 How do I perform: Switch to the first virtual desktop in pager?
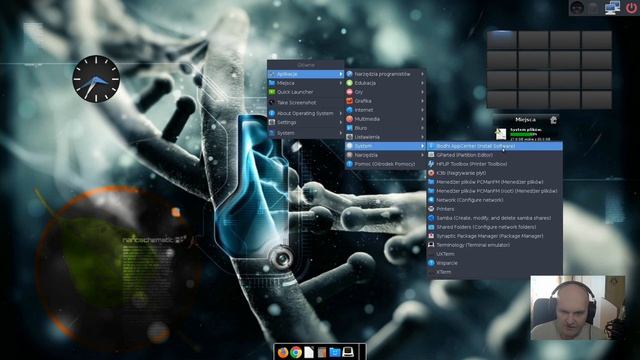click(502, 40)
